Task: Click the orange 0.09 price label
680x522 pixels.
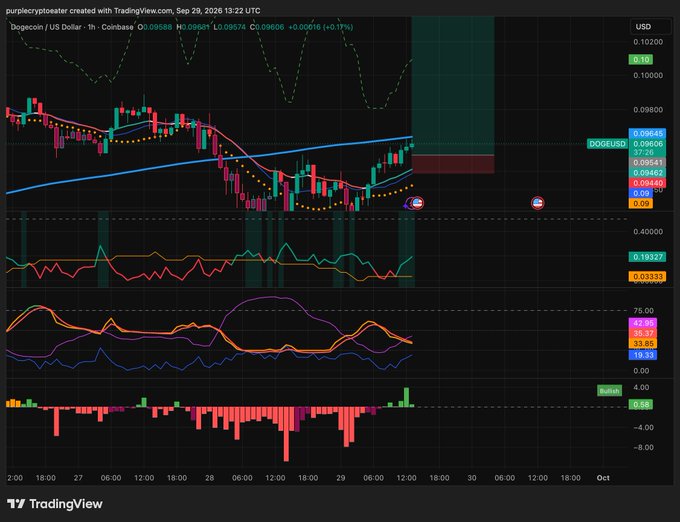Action: (641, 203)
